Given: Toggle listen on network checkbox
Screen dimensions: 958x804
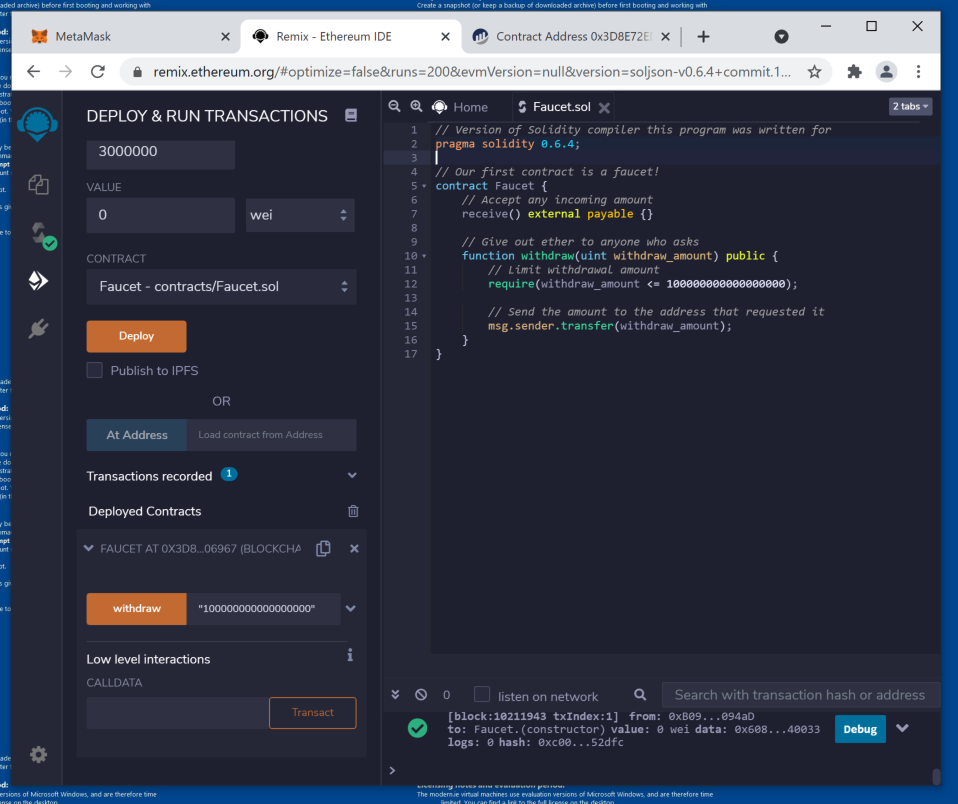Looking at the screenshot, I should point(482,695).
